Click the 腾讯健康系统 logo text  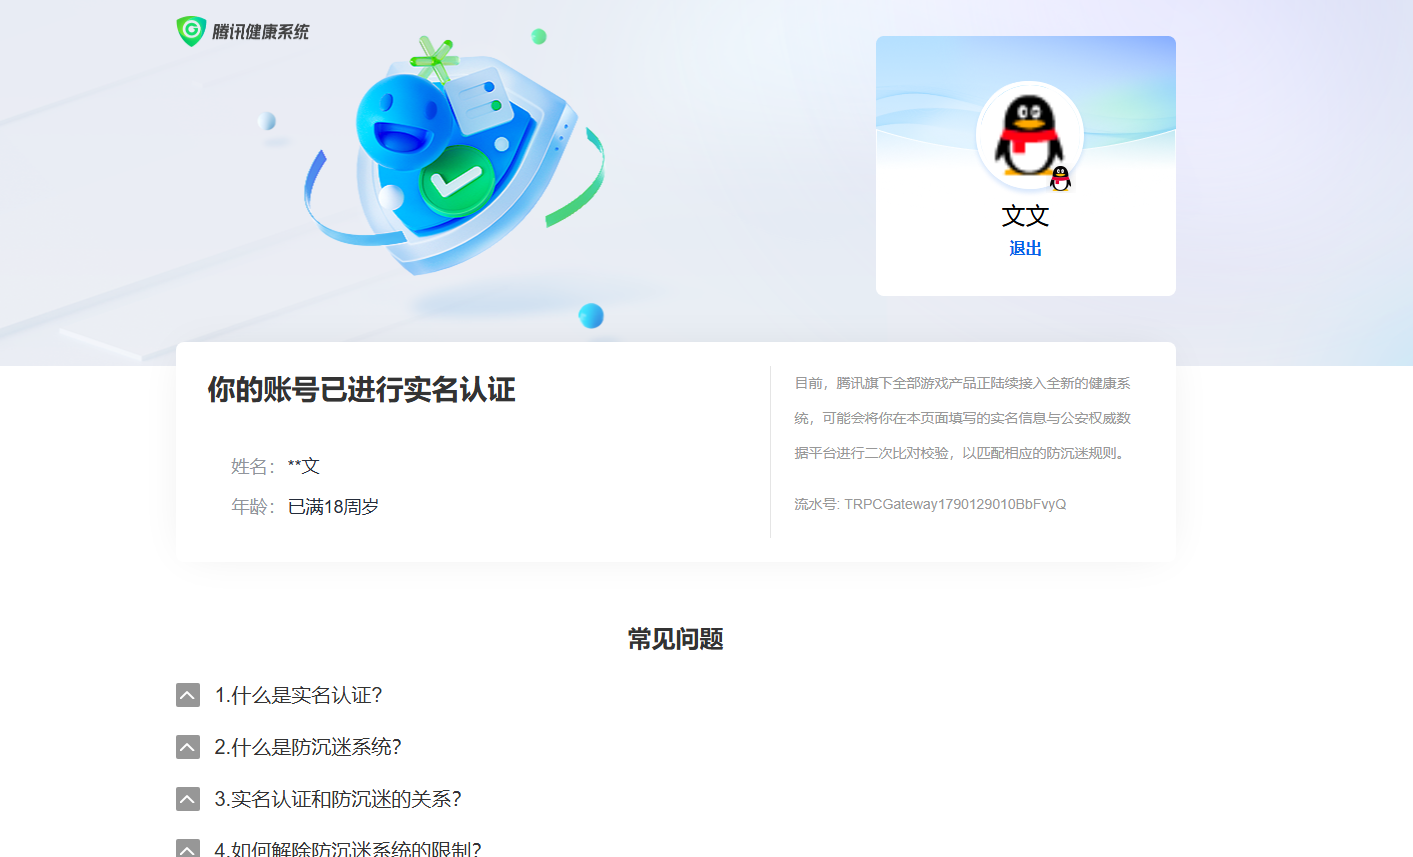tap(261, 32)
